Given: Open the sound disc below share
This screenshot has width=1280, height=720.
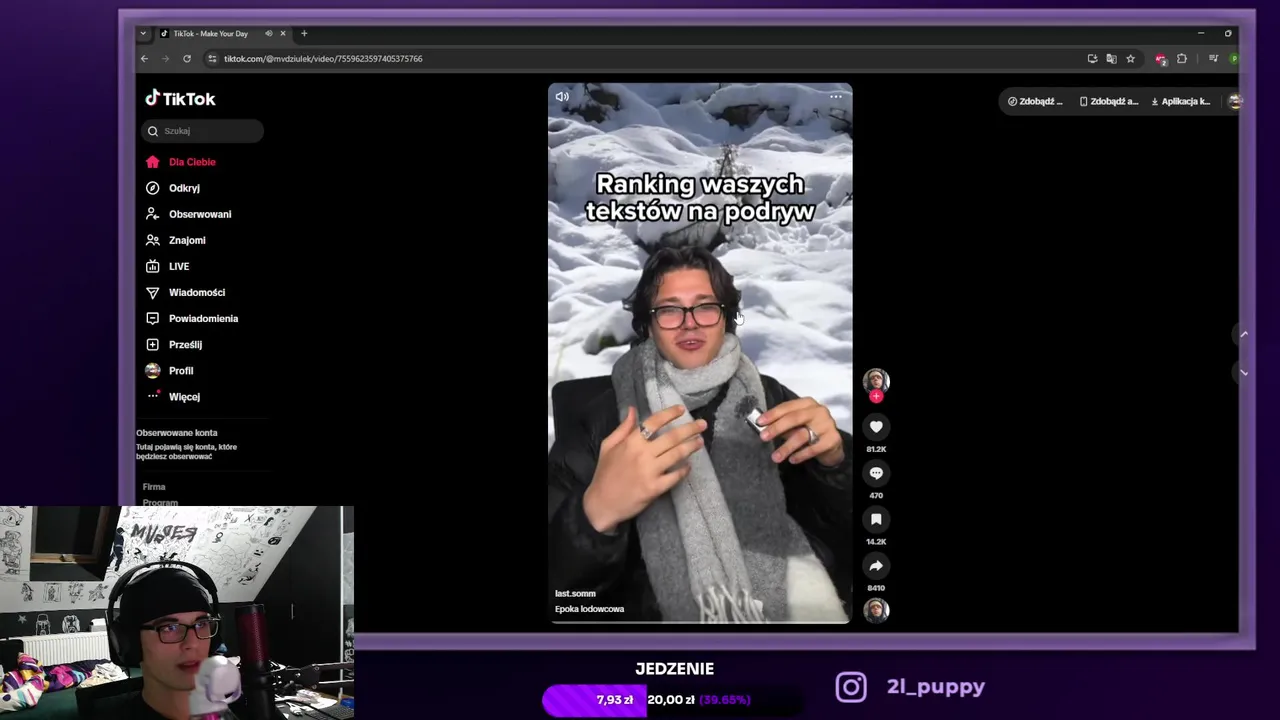Looking at the screenshot, I should [876, 610].
